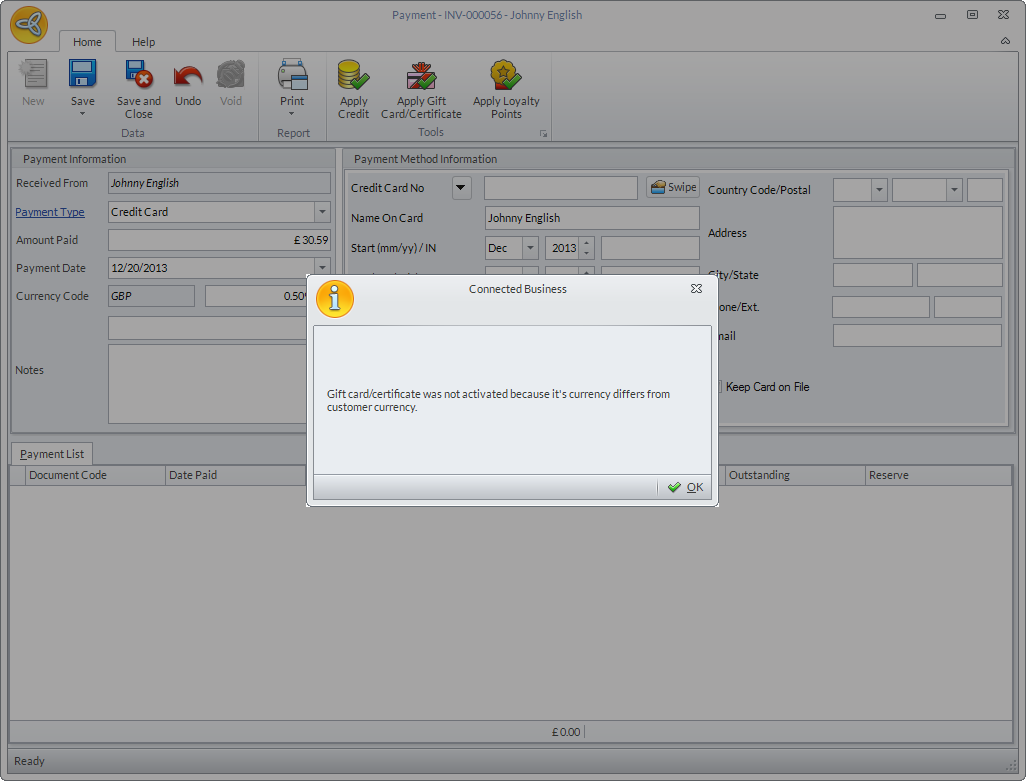Expand the Payment Type dropdown
Image resolution: width=1026 pixels, height=781 pixels.
click(322, 212)
